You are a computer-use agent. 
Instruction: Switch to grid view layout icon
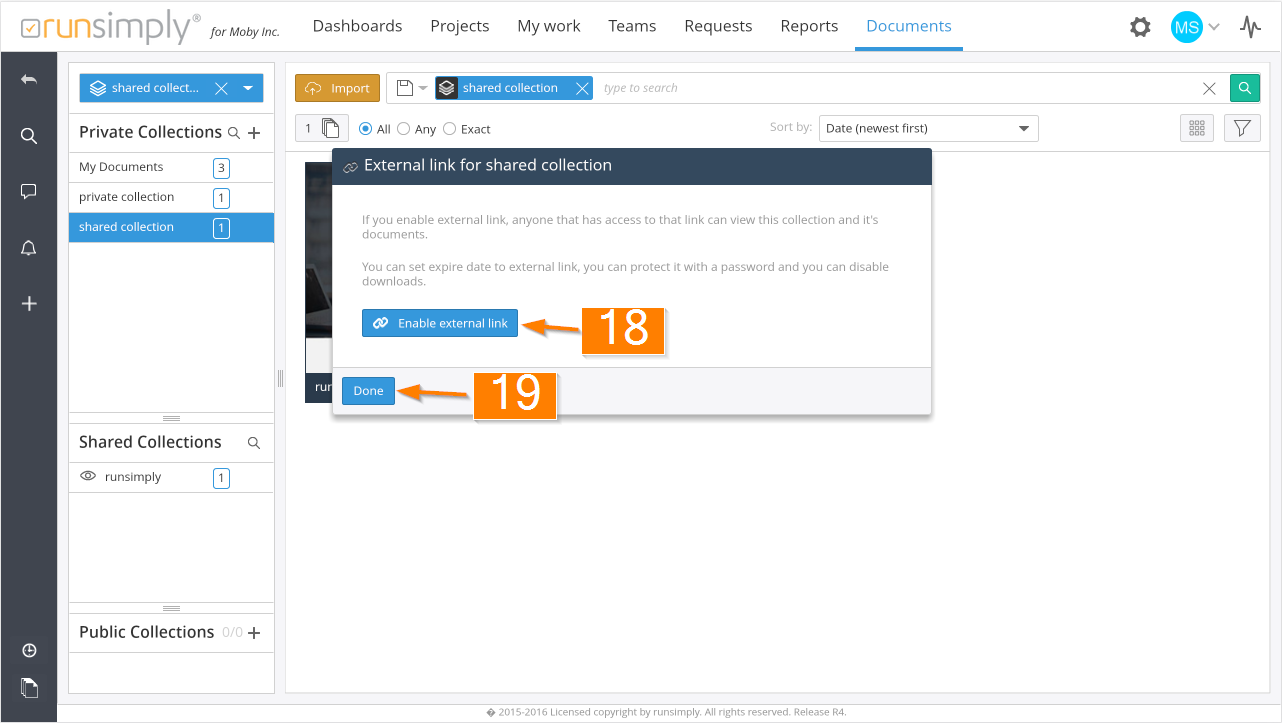click(1196, 128)
